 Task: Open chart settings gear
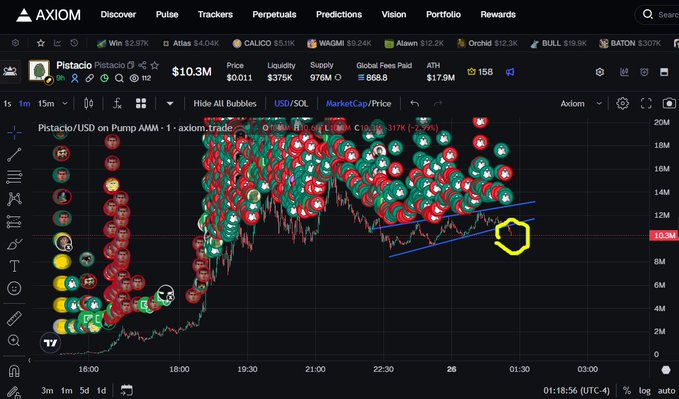pyautogui.click(x=622, y=104)
